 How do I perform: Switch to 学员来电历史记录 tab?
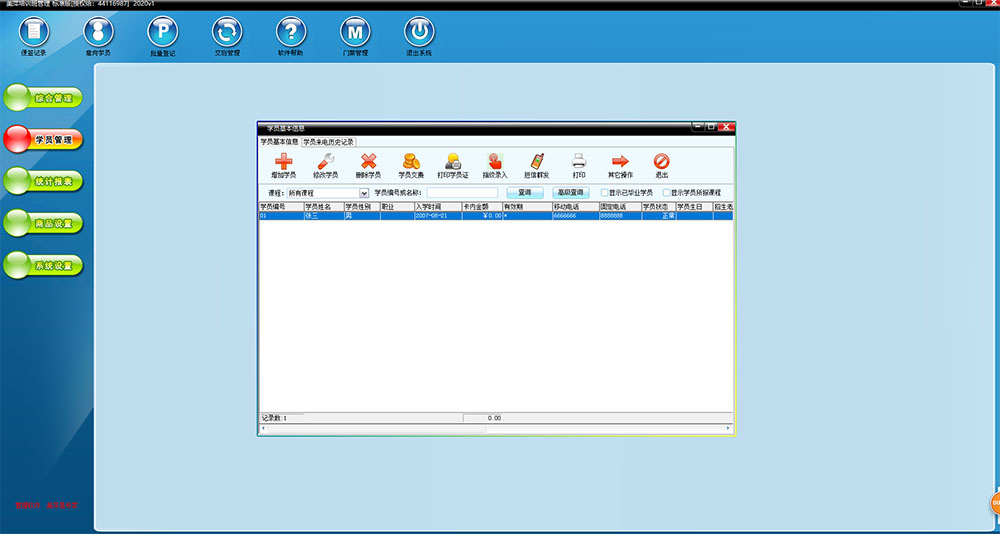pyautogui.click(x=329, y=142)
